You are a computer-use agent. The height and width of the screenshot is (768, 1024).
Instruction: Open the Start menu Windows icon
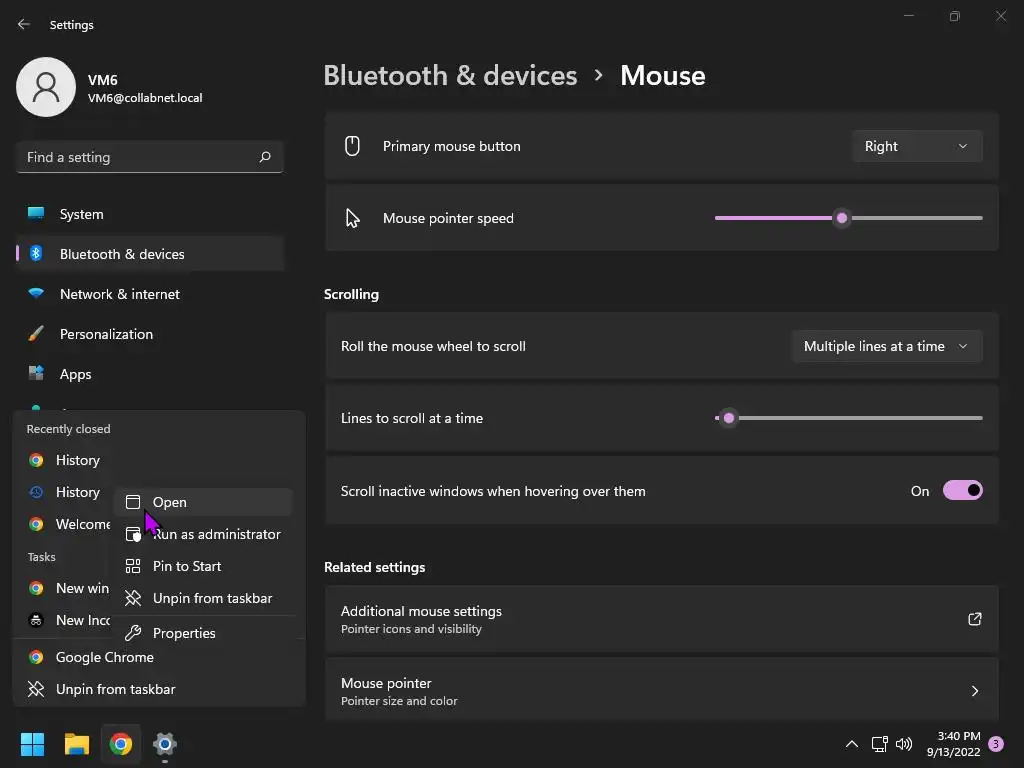pos(33,744)
